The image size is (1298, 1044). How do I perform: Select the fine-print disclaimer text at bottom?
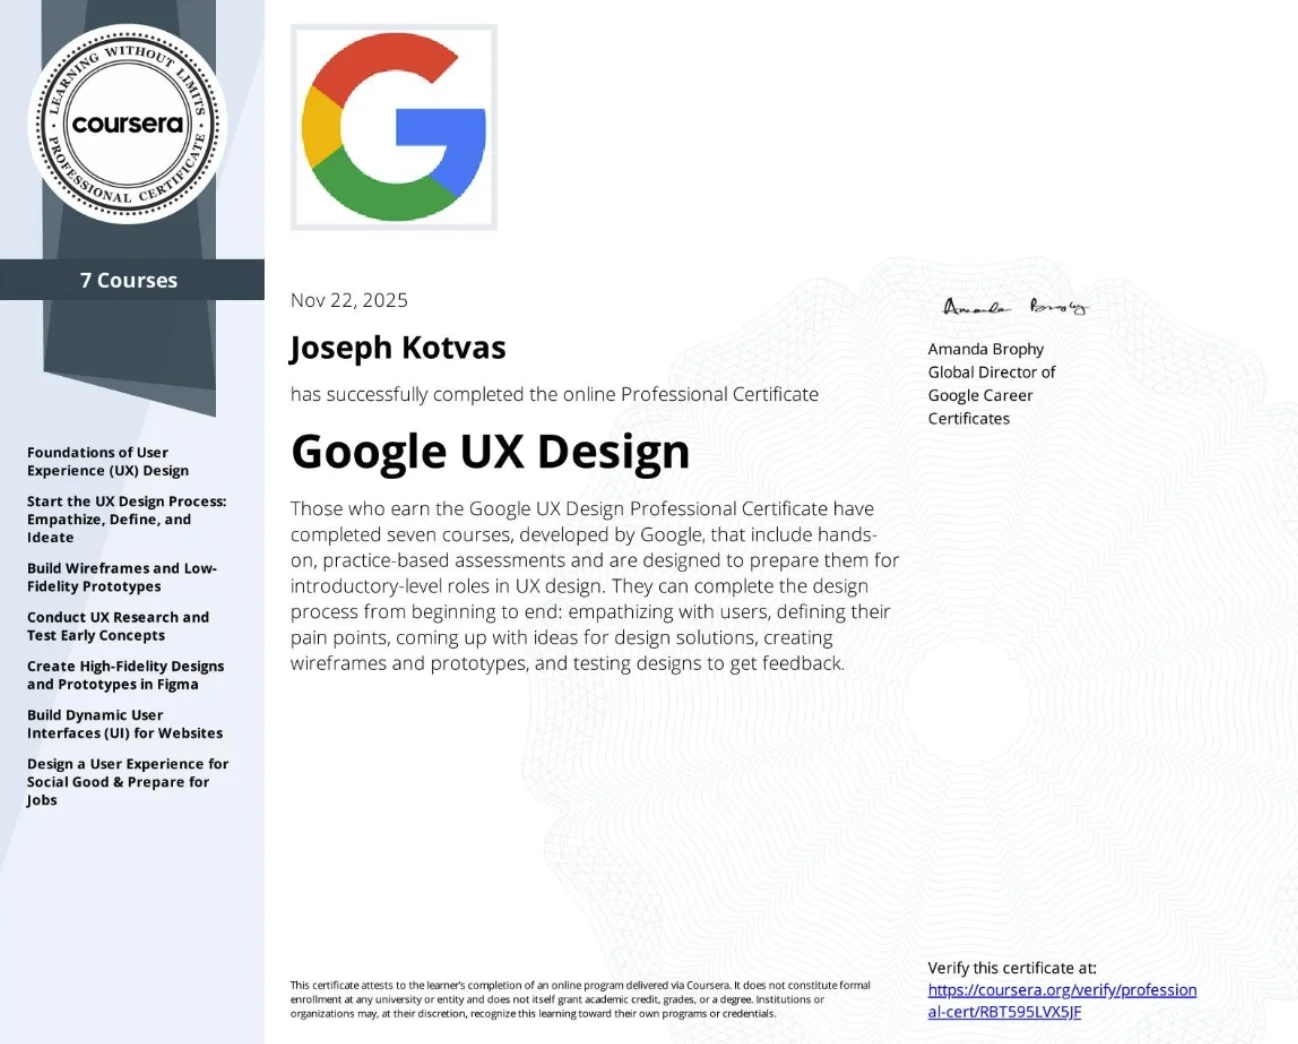[x=580, y=998]
